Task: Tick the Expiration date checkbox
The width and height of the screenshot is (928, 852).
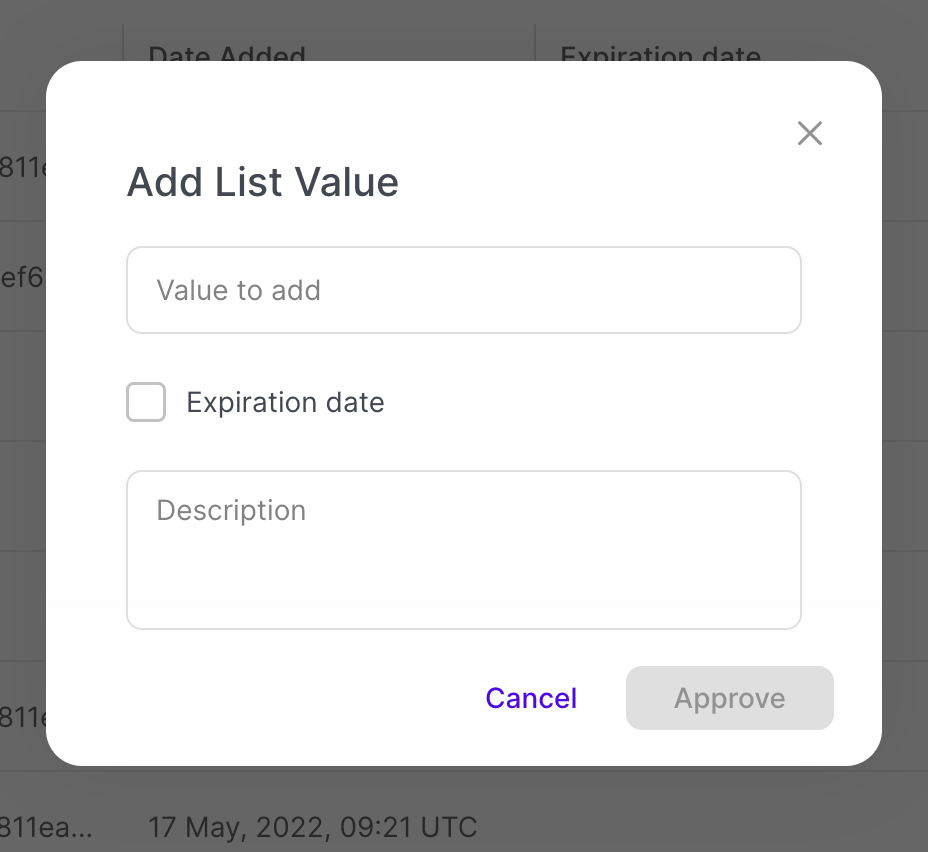Action: point(146,402)
